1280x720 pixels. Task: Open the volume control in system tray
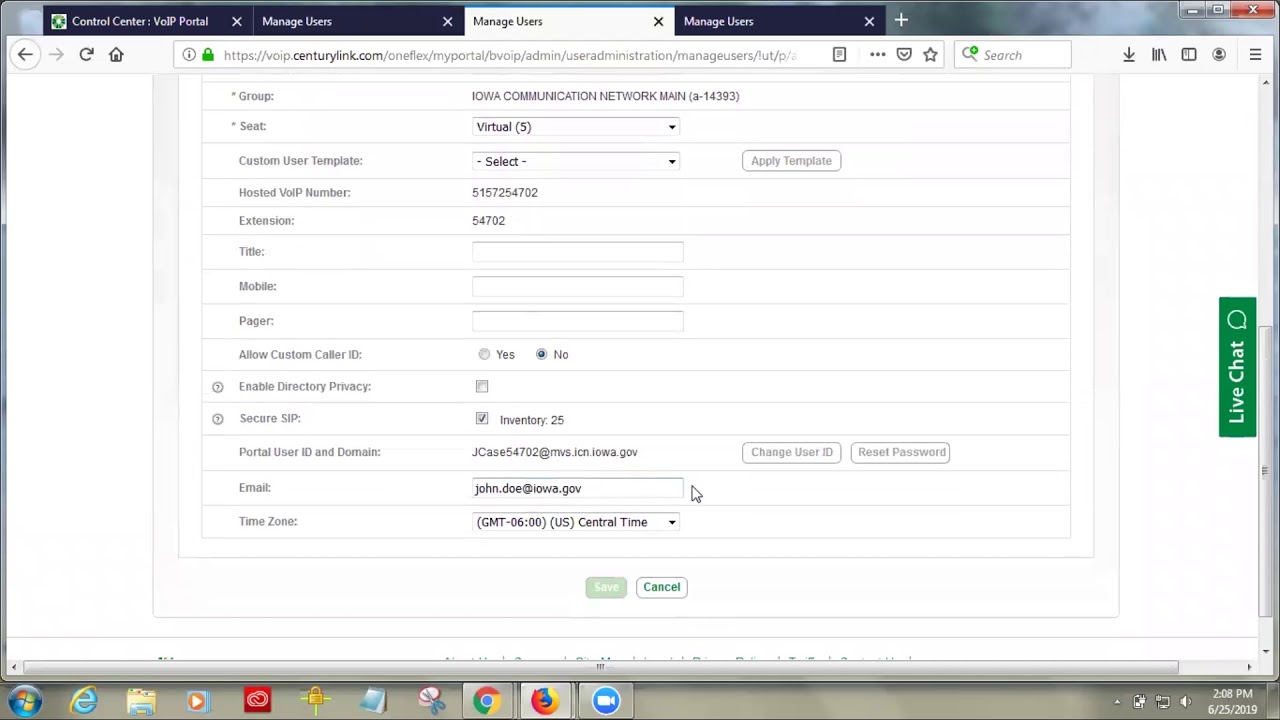1185,702
